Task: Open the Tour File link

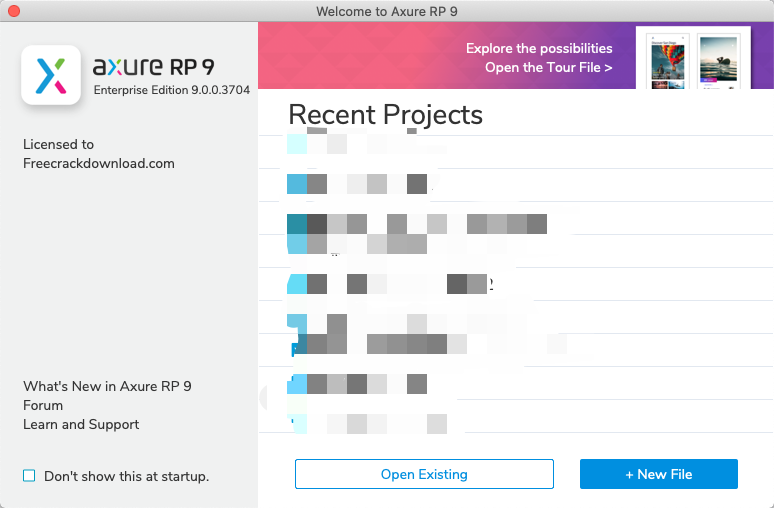Action: [x=548, y=68]
